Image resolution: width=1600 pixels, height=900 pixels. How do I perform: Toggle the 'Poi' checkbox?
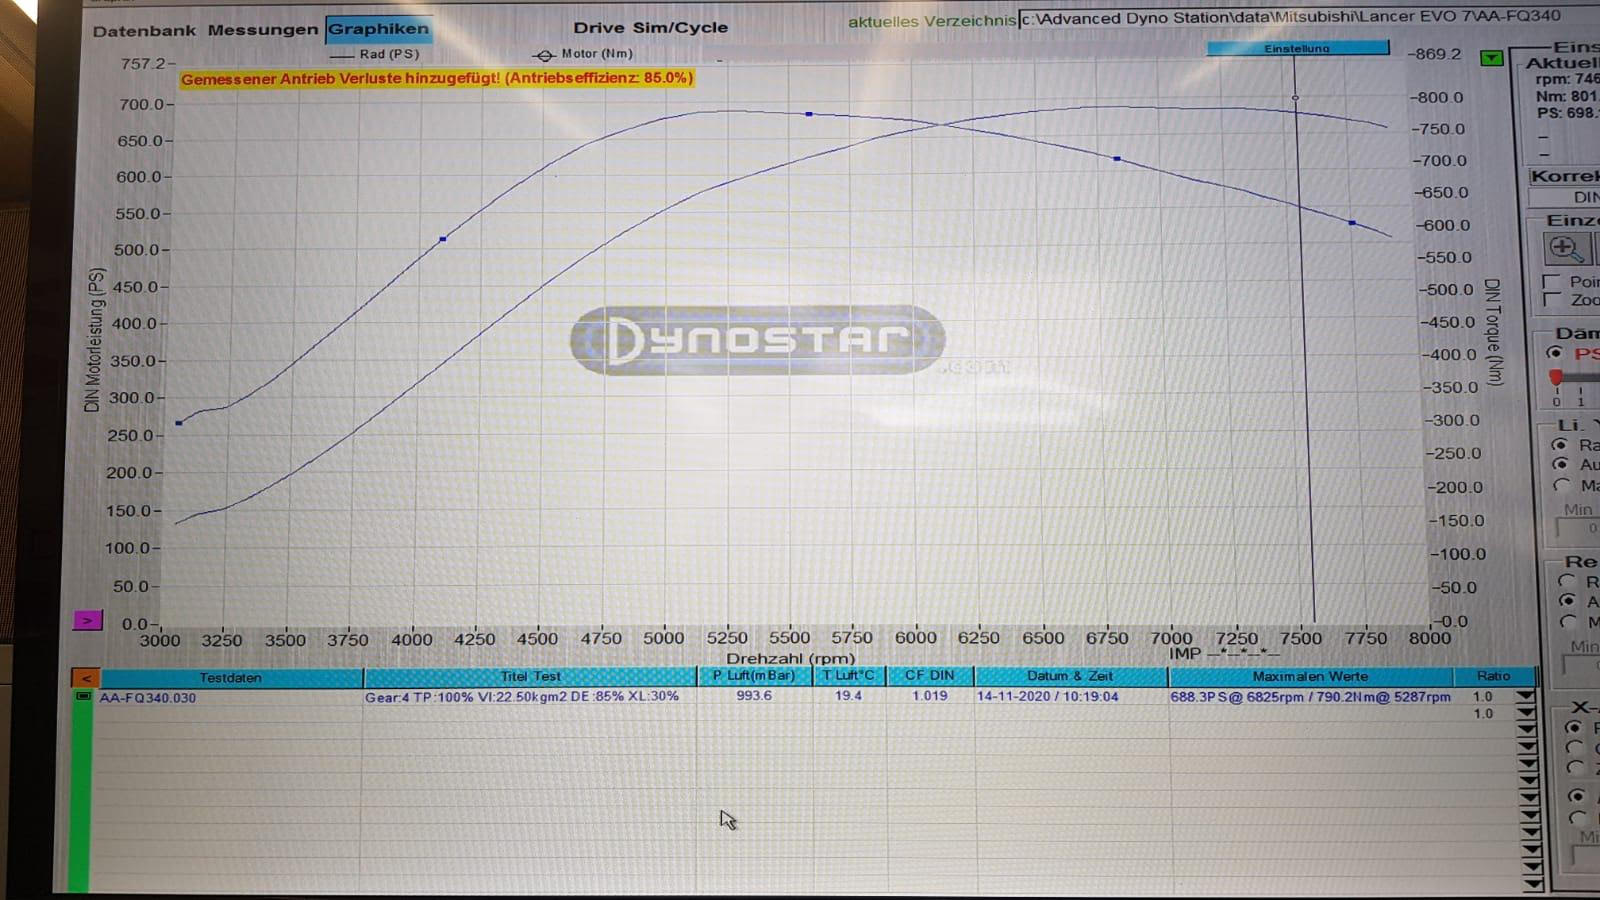click(x=1552, y=281)
